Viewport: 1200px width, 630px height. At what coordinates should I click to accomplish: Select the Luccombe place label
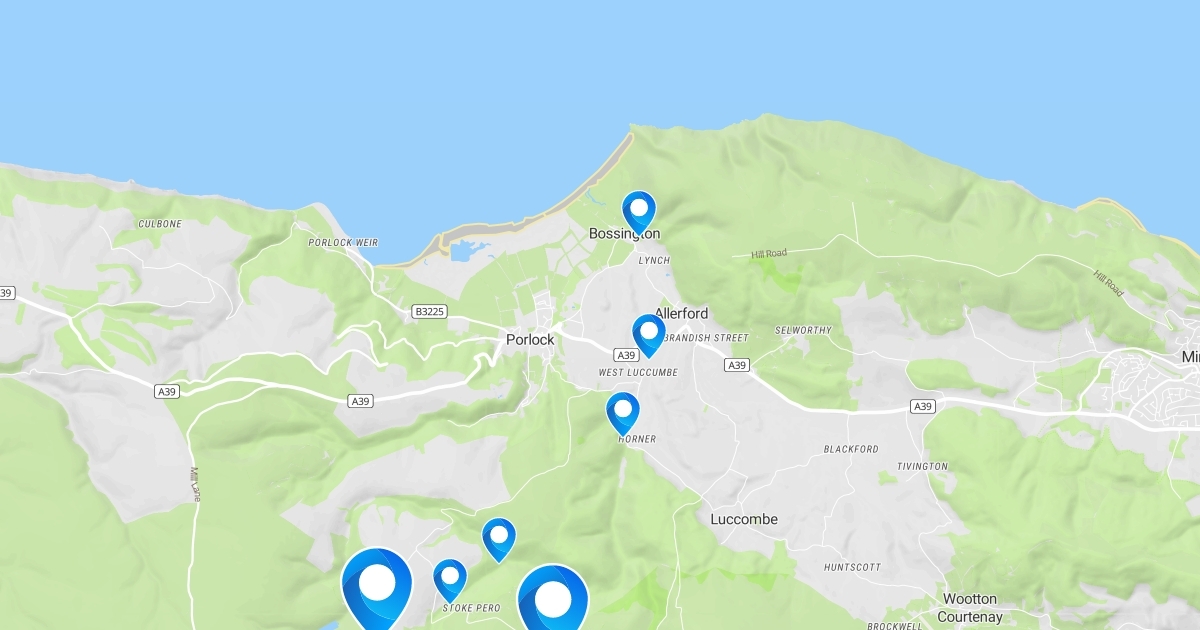(x=744, y=519)
